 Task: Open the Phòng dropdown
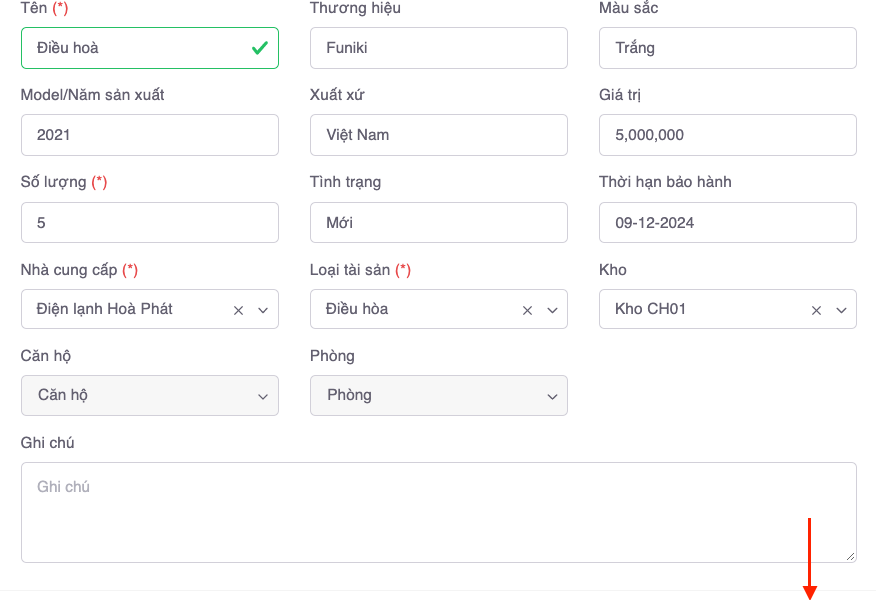click(438, 395)
